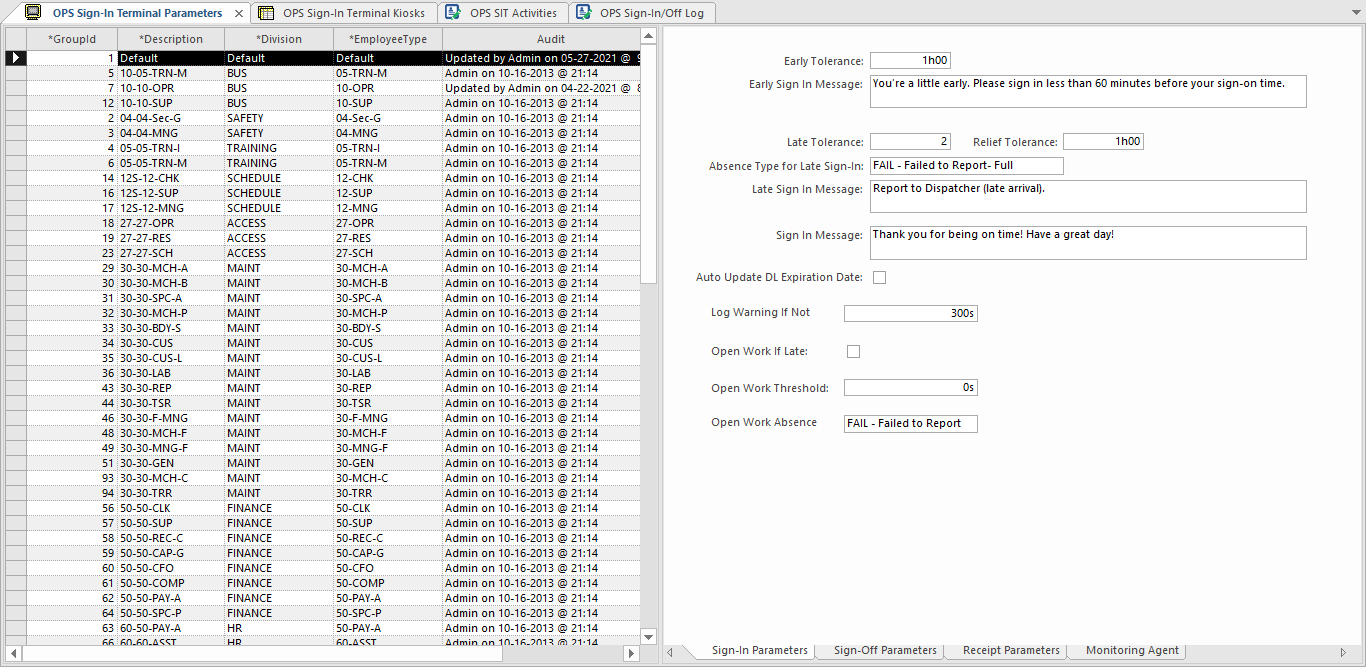Click the icon on the OPS Sign-In/Off Log tab
The image size is (1366, 667).
583,13
